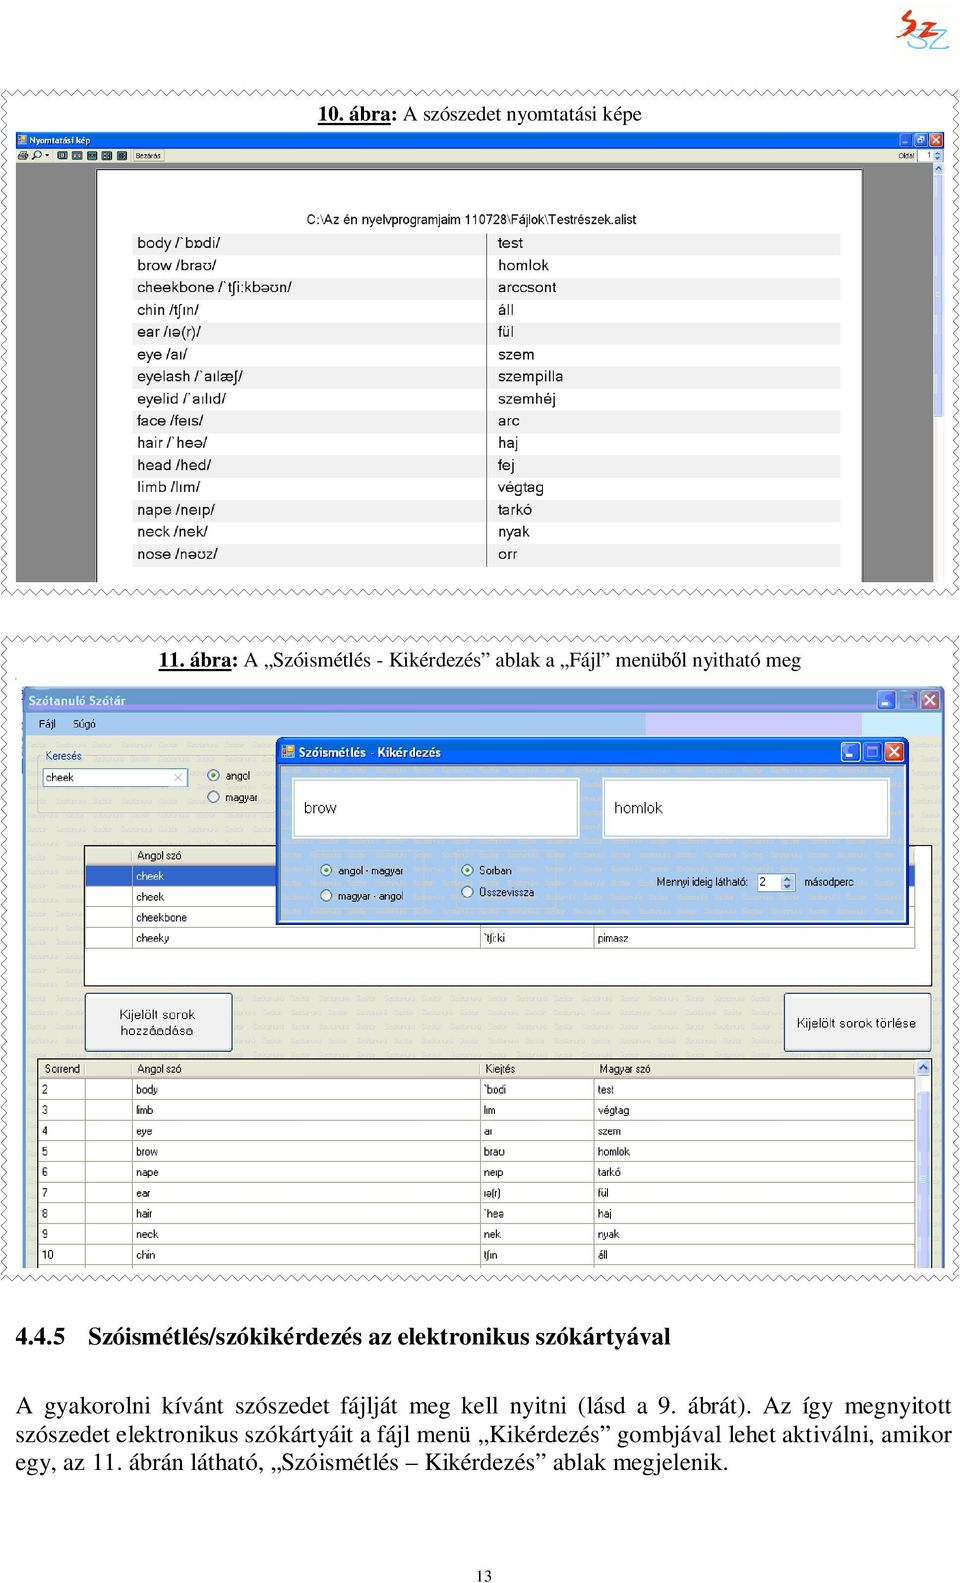
Task: Select the six-page layout icon in print preview
Action: click(122, 155)
